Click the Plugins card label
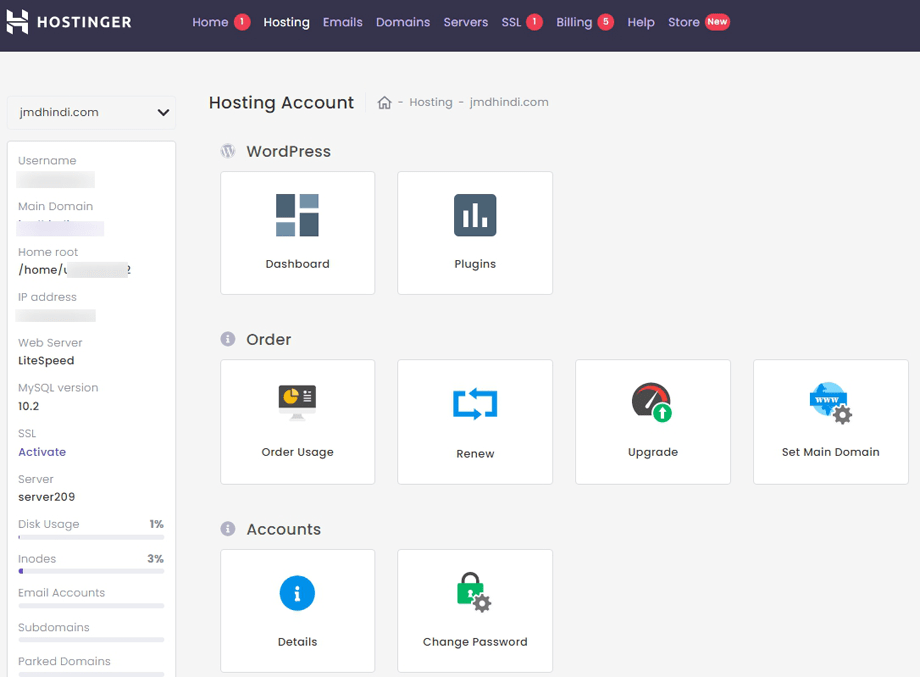The image size is (920, 677). click(x=475, y=264)
